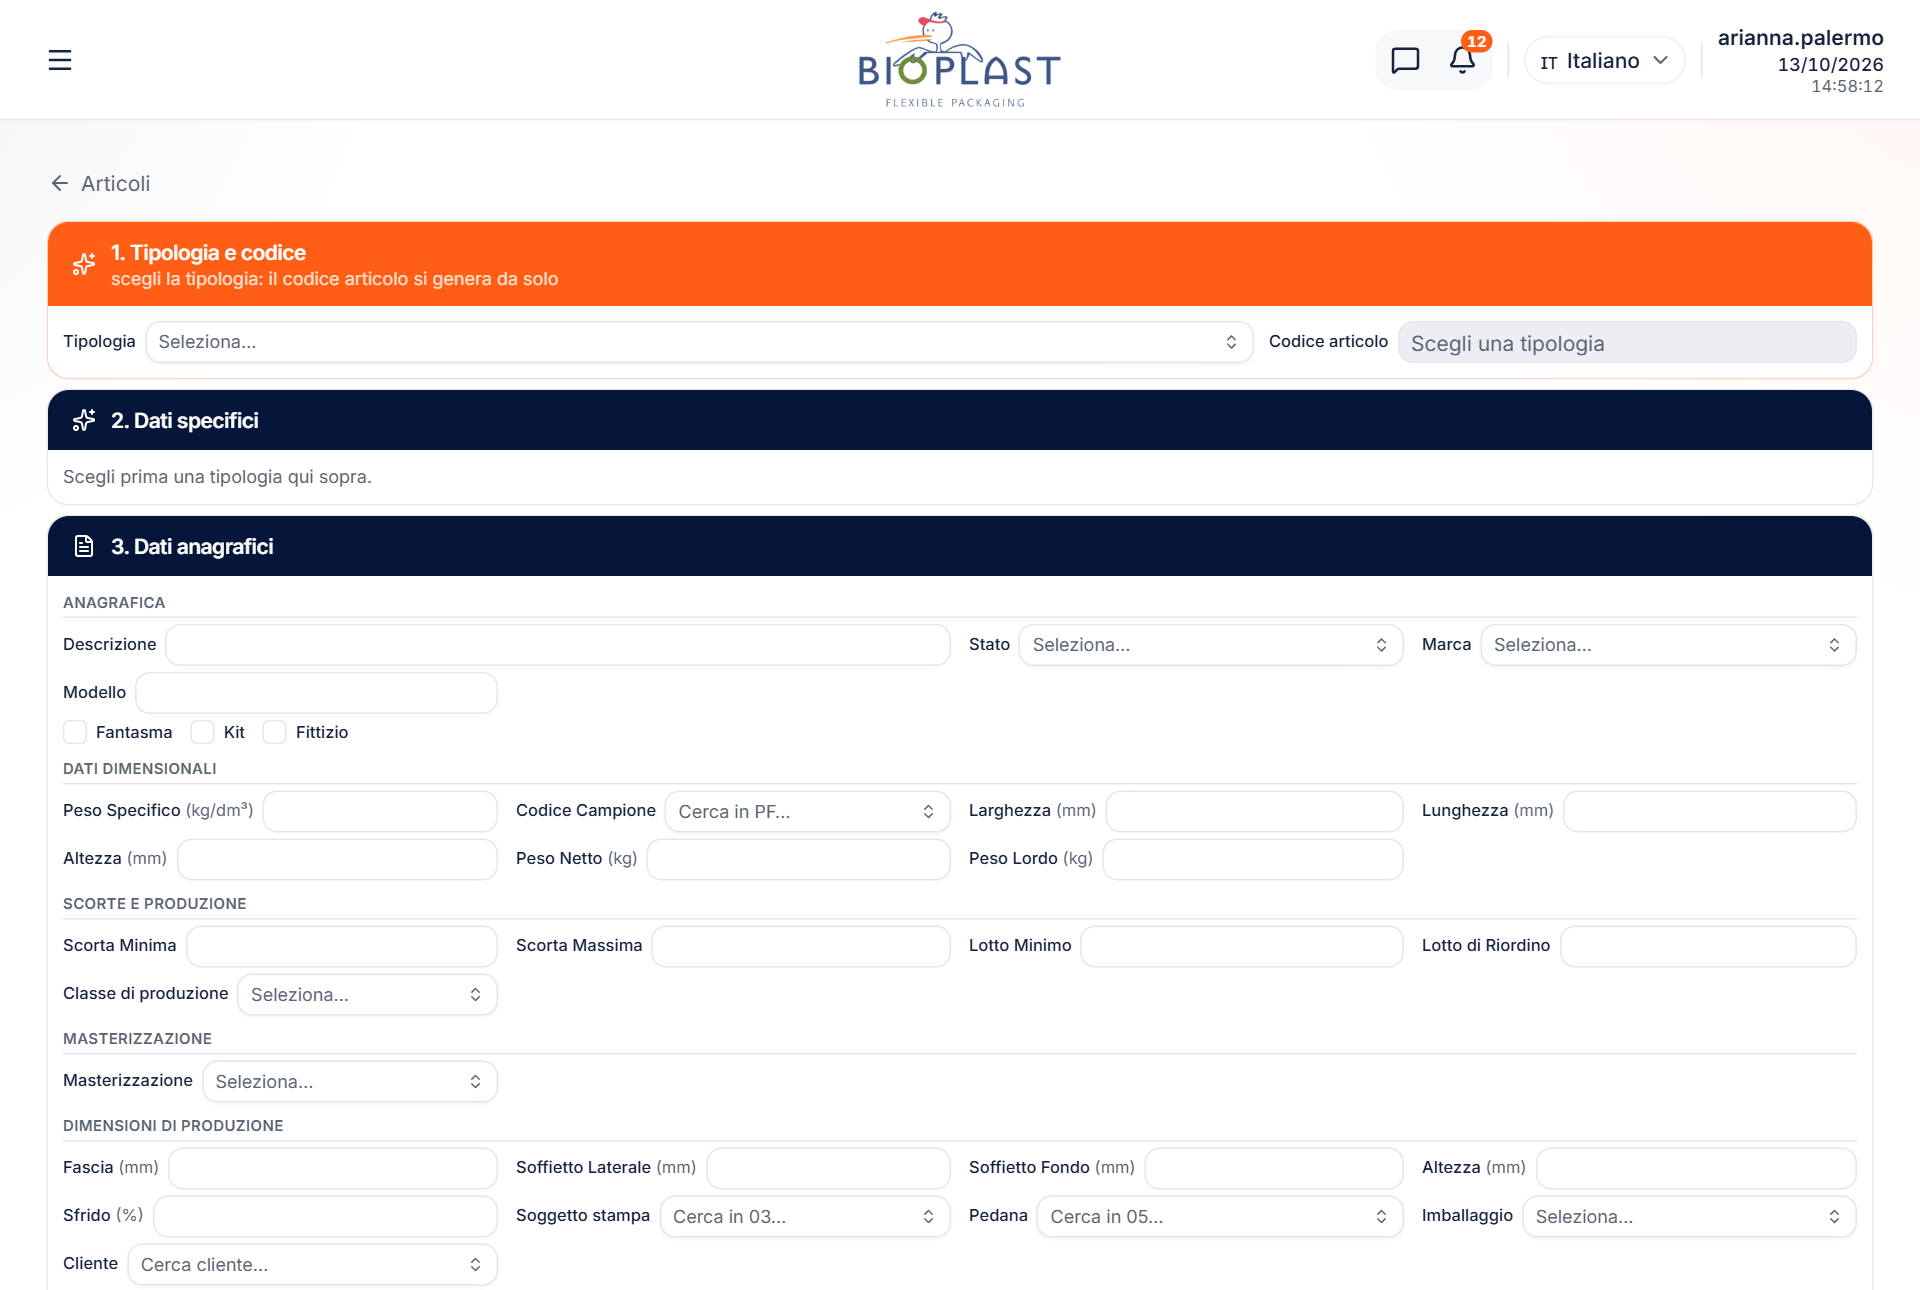This screenshot has height=1290, width=1920.
Task: Click the document icon in Dati anagrafici header
Action: [84, 546]
